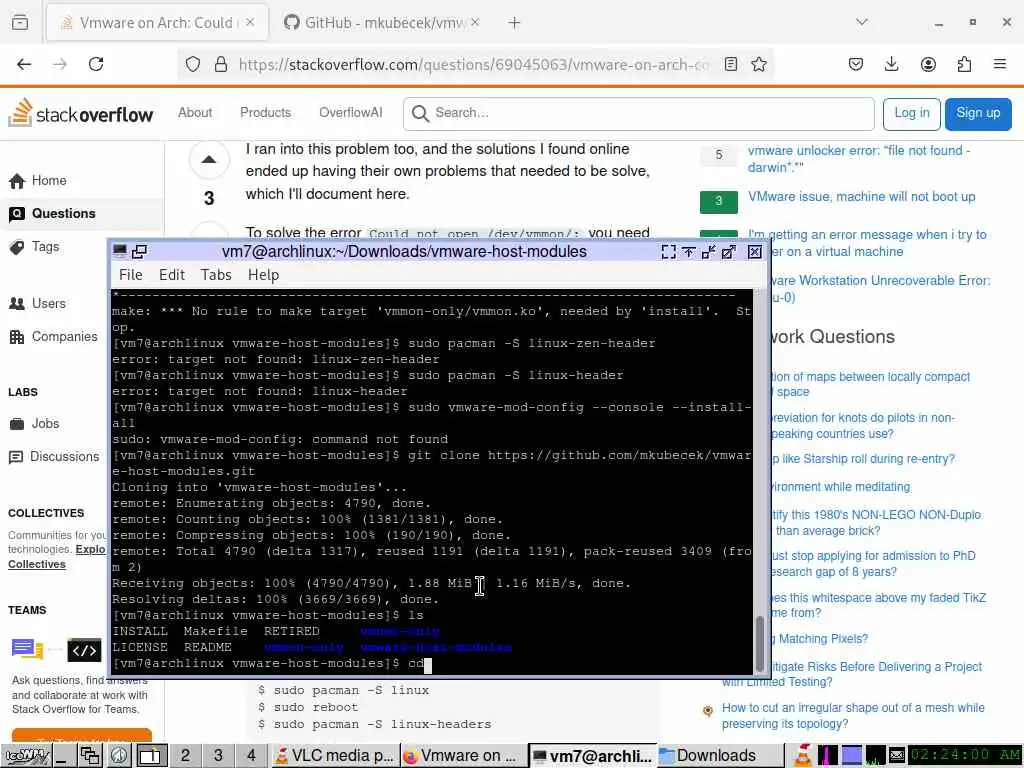Open the OverflowAI header link
Image resolution: width=1024 pixels, height=768 pixels.
pyautogui.click(x=351, y=112)
